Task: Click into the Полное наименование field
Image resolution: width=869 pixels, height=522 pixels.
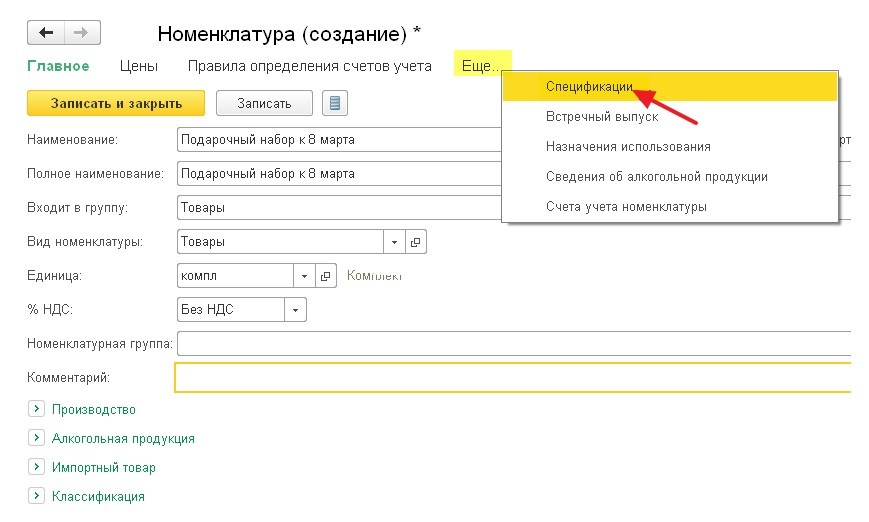Action: (339, 173)
